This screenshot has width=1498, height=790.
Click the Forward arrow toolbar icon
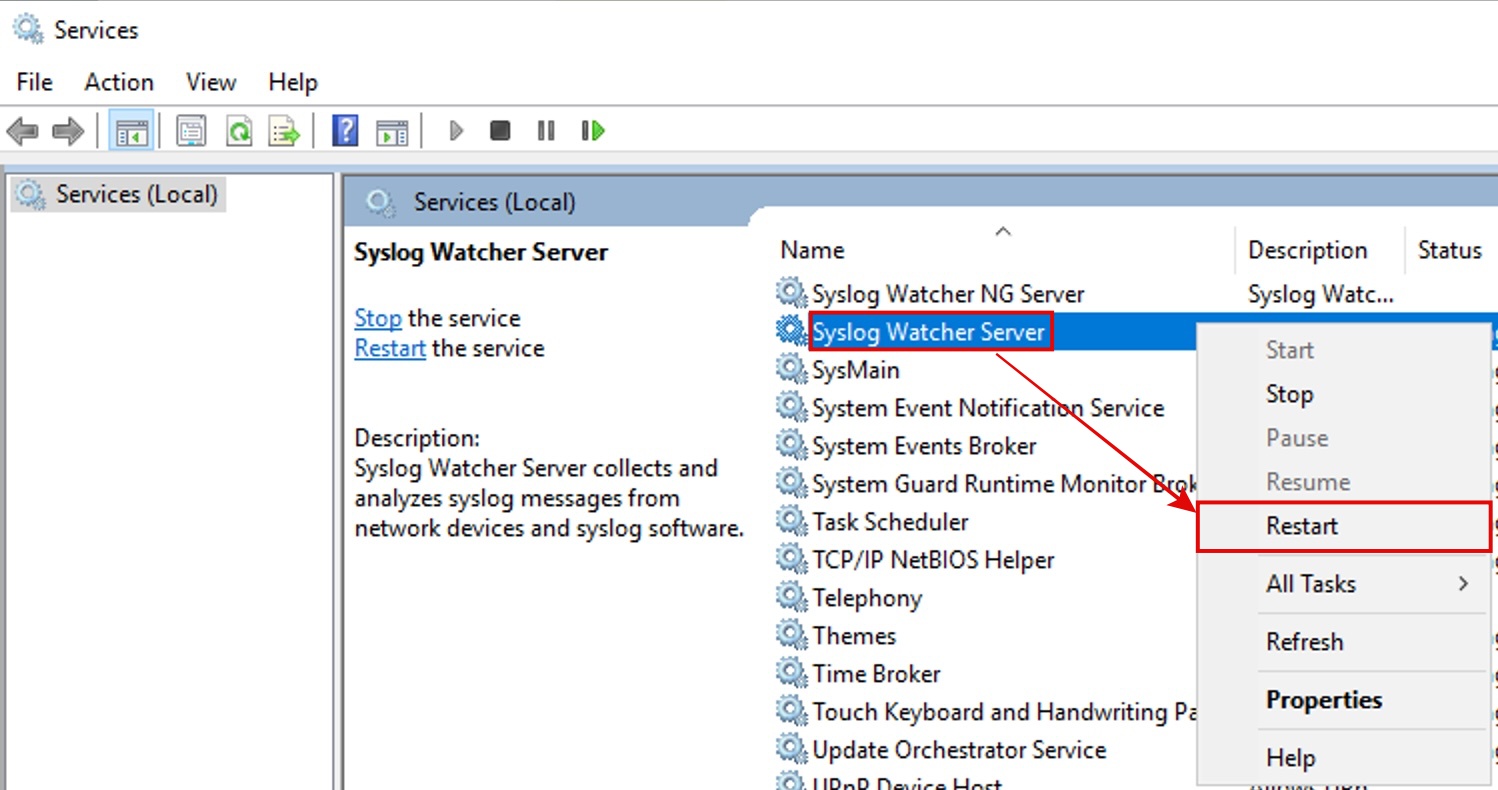(x=68, y=131)
